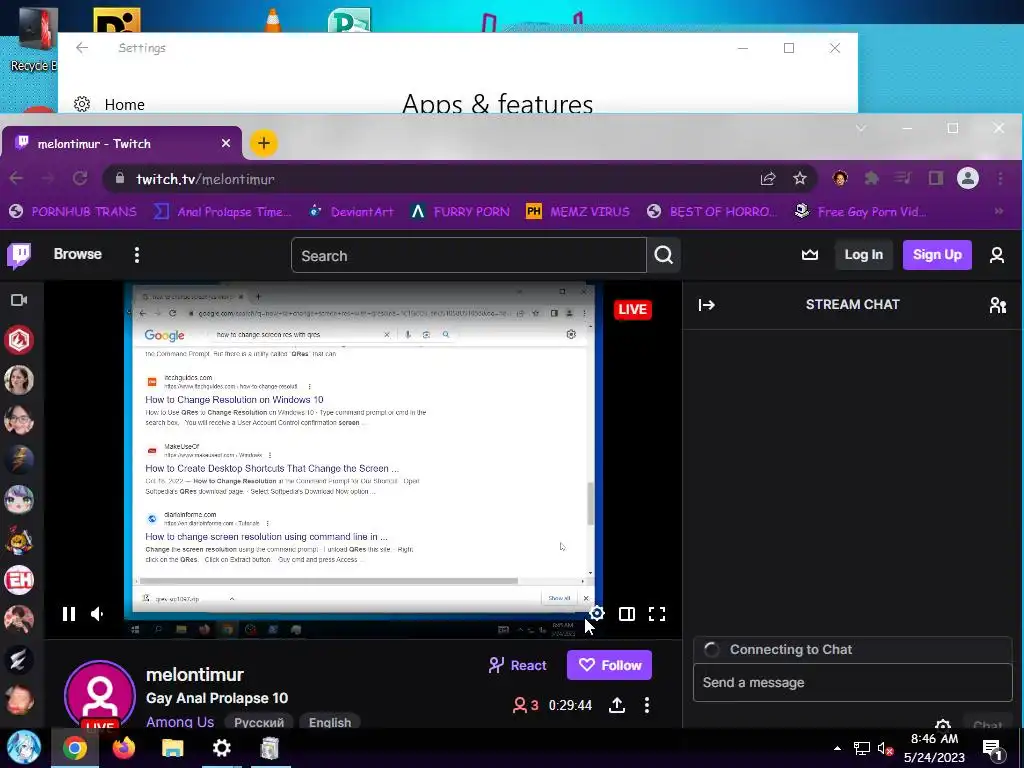Open the Prime loot crown icon
Viewport: 1024px width, 768px height.
810,255
